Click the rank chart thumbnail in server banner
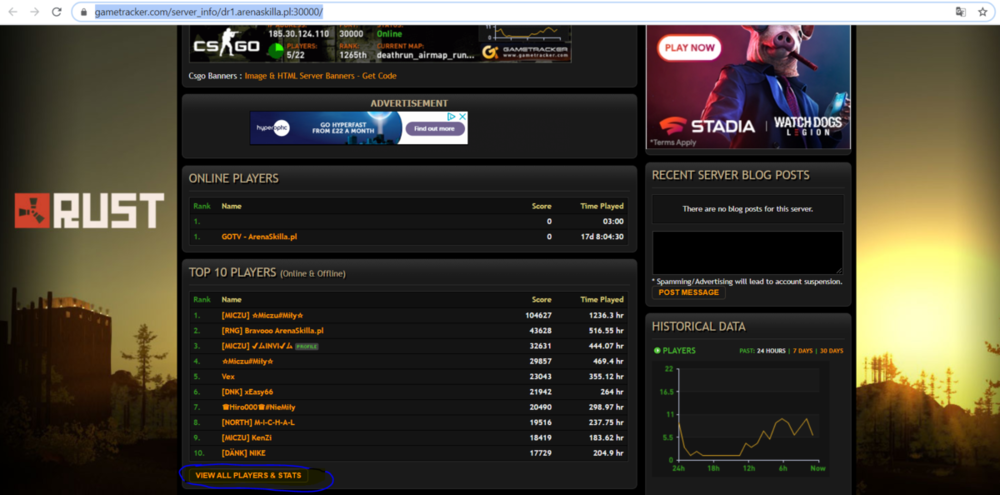This screenshot has width=1000, height=495. pos(524,33)
